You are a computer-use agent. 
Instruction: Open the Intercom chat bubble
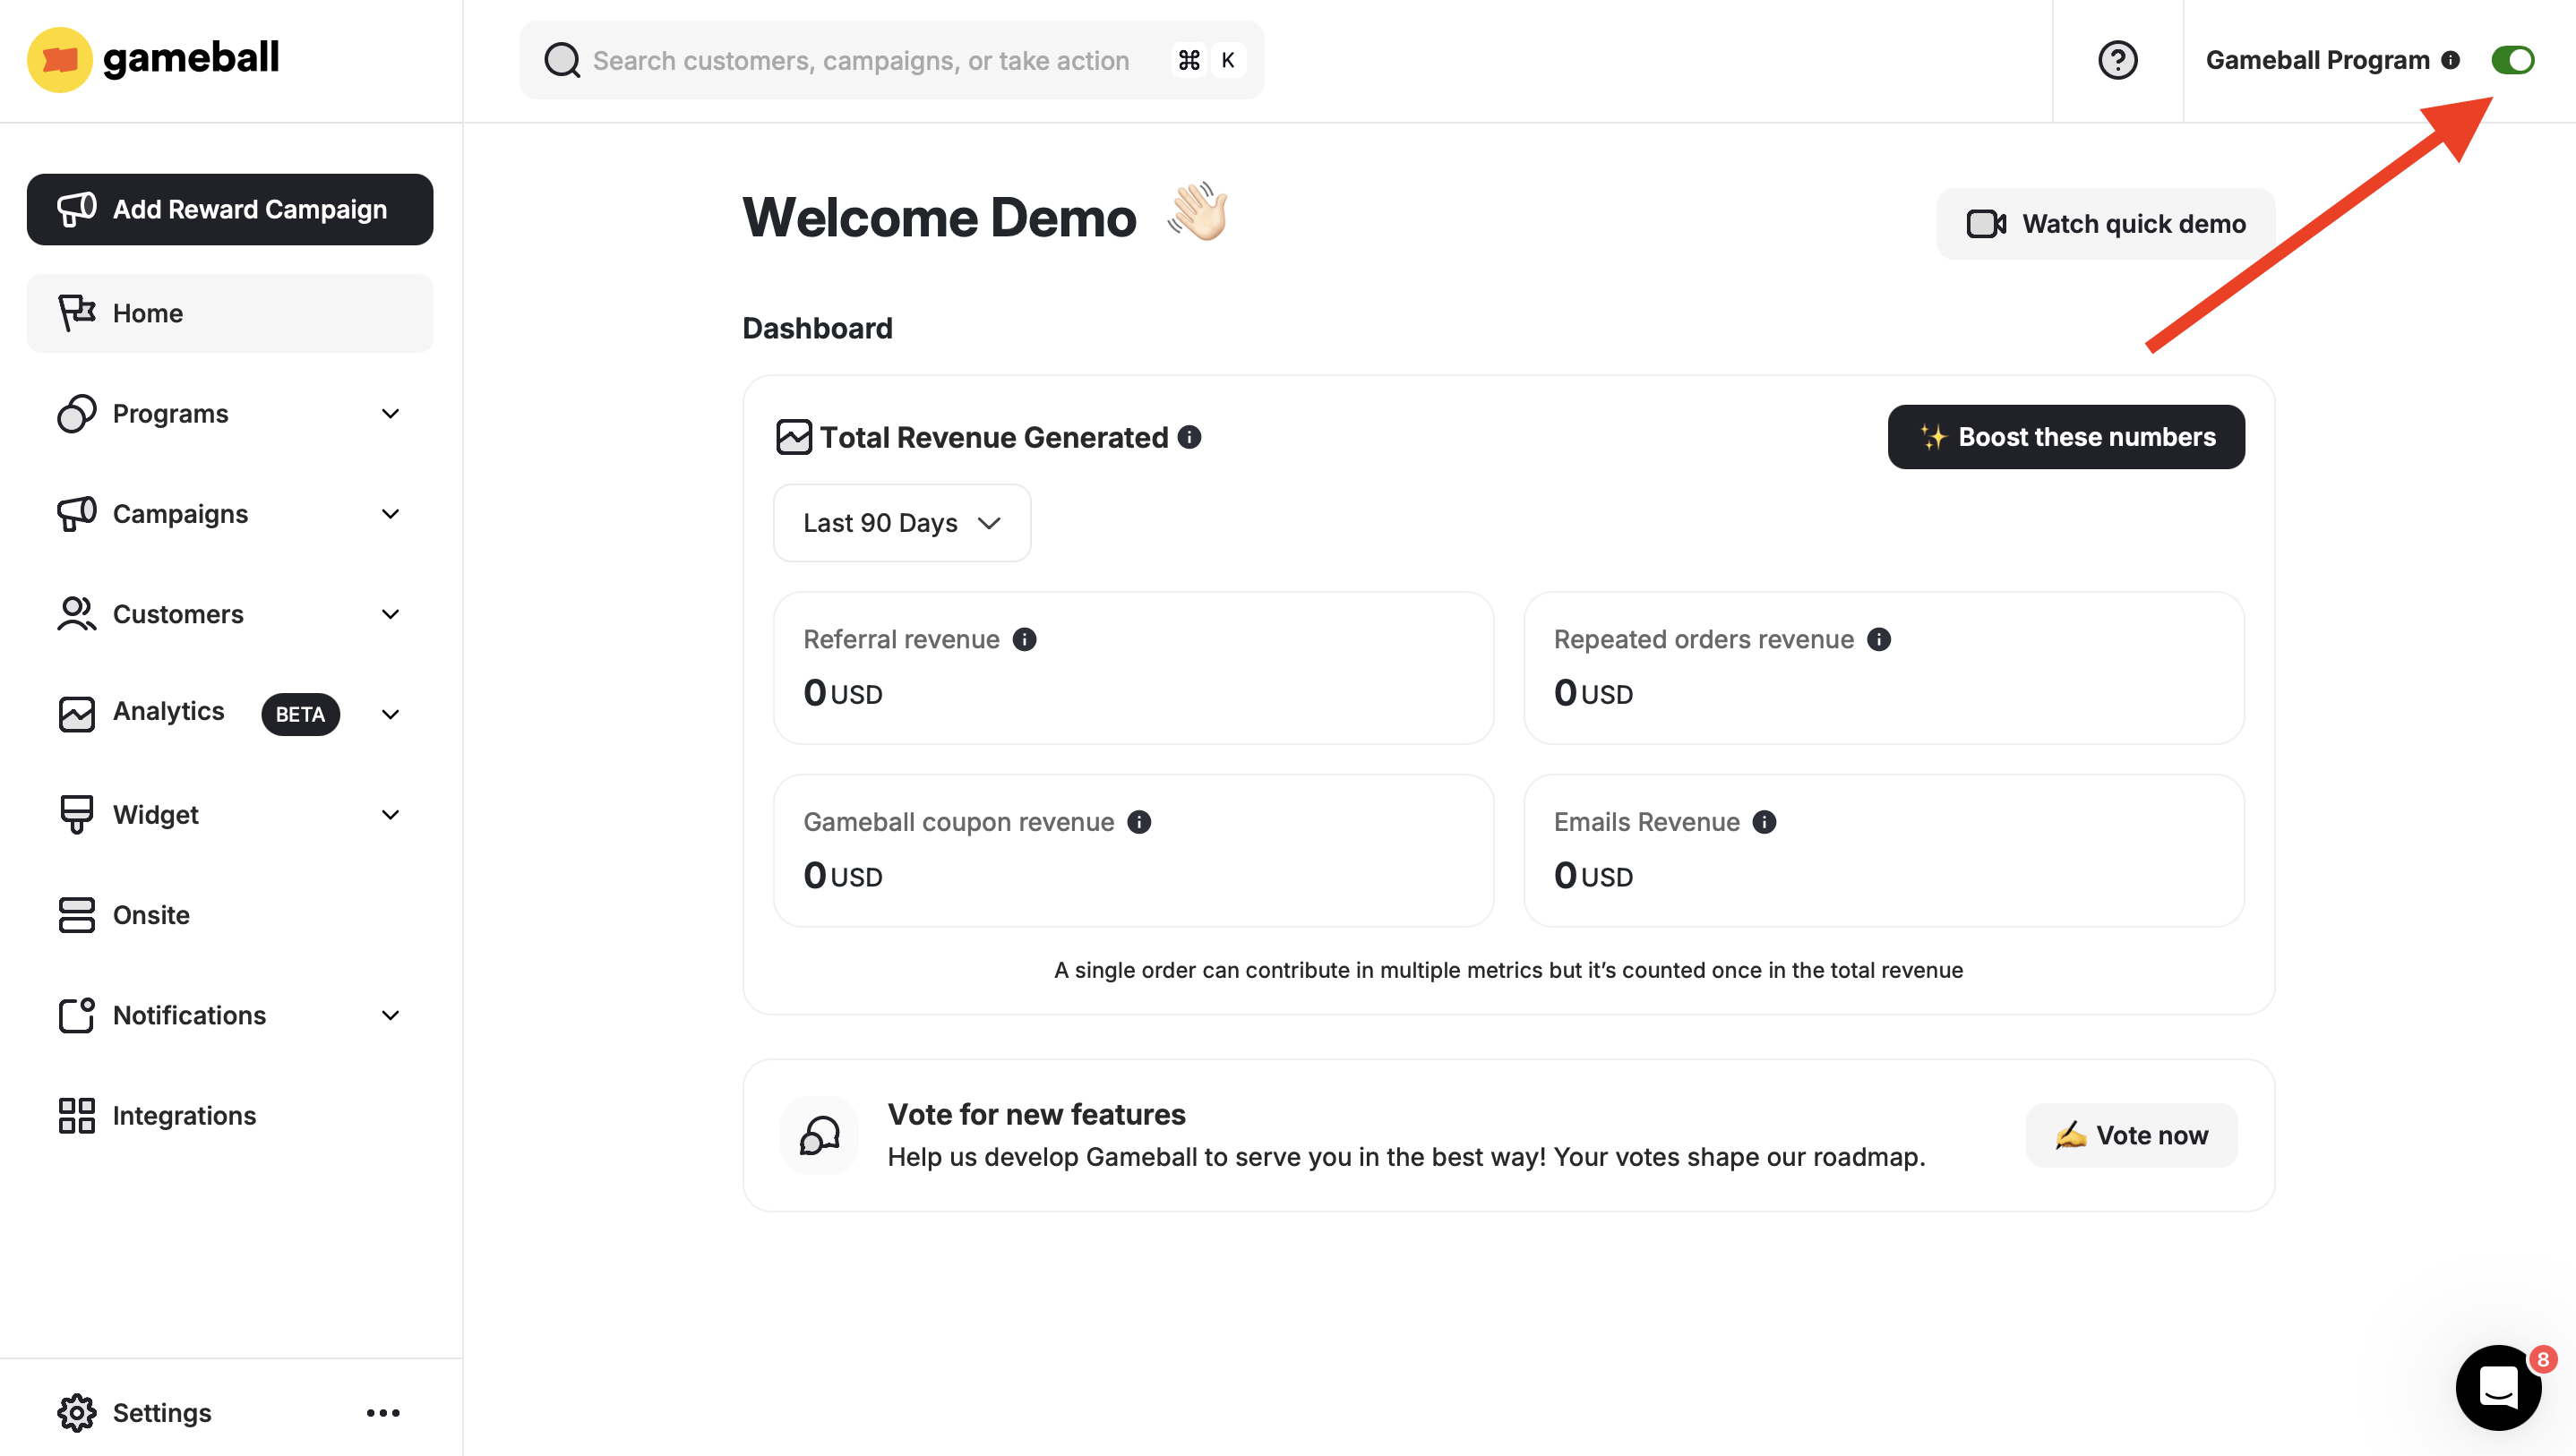tap(2498, 1387)
